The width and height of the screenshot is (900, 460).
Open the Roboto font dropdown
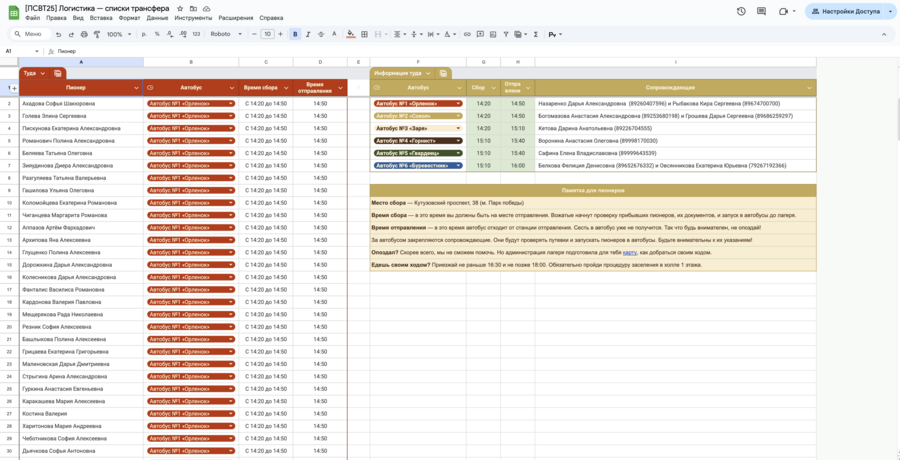pyautogui.click(x=225, y=34)
